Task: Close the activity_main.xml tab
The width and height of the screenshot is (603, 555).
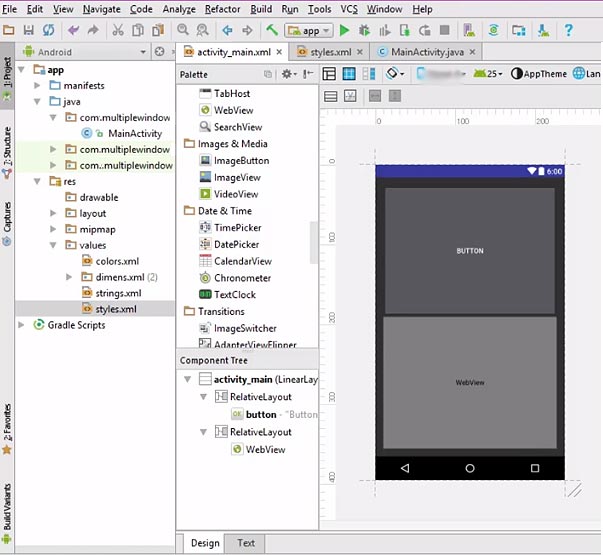Action: 279,52
